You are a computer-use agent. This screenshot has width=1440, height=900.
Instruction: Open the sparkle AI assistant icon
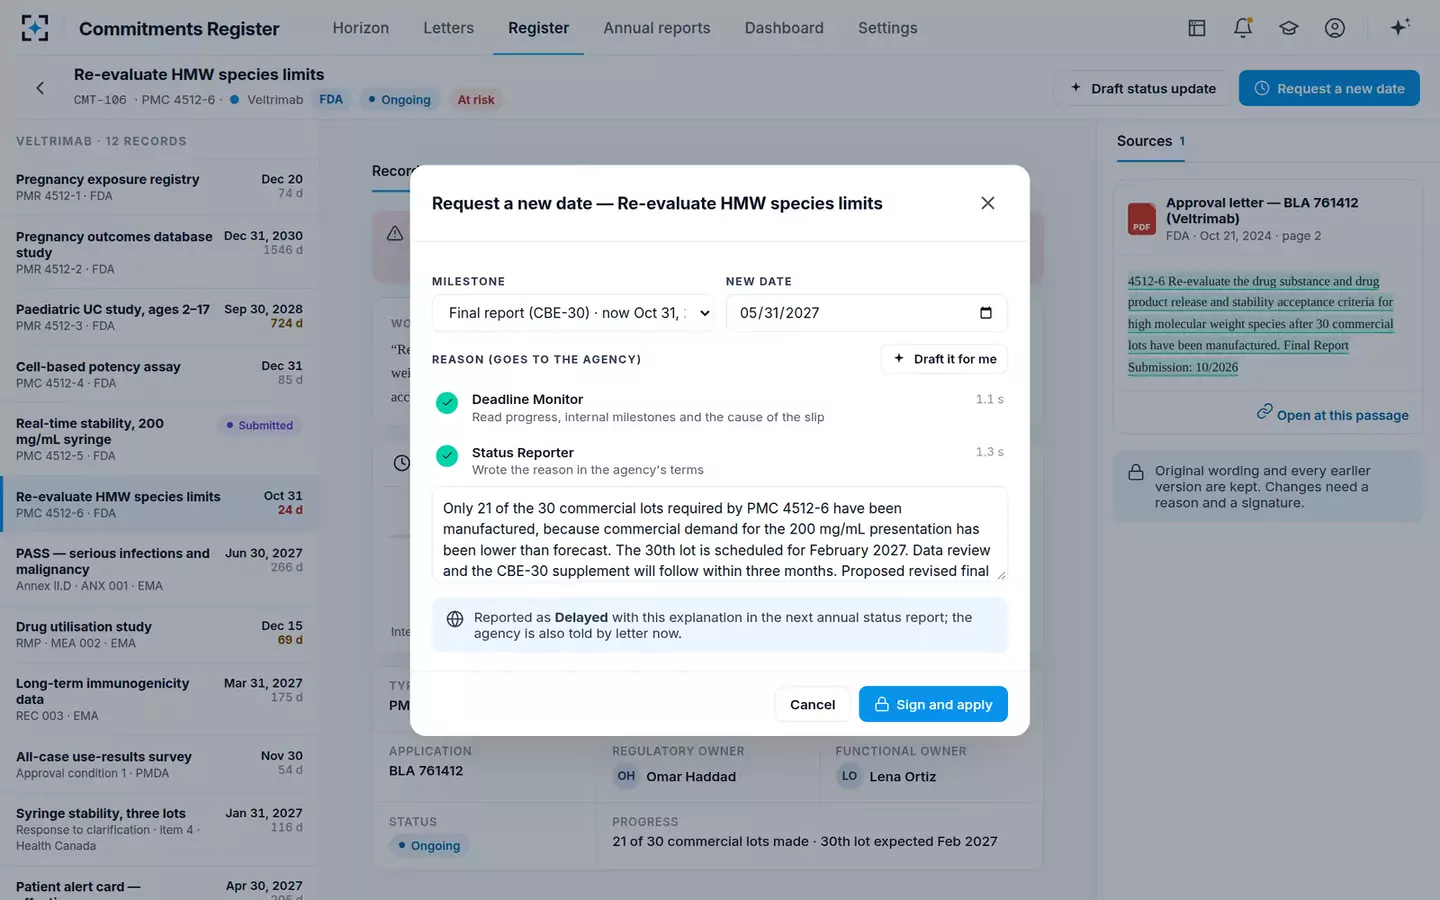1400,27
